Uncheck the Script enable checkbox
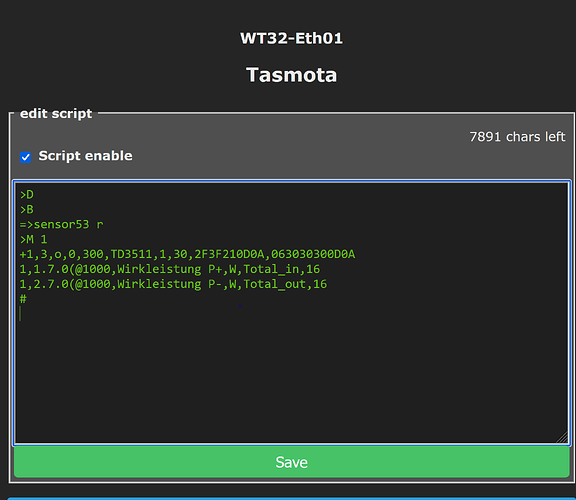The width and height of the screenshot is (576, 500). [25, 157]
